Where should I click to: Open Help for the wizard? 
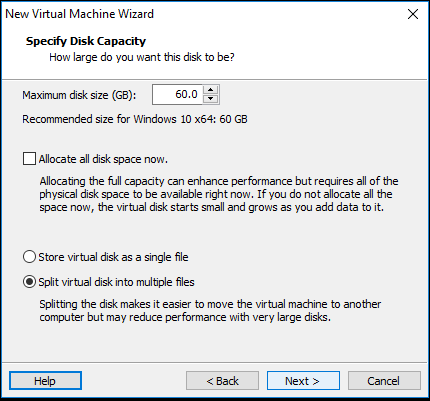[x=45, y=380]
